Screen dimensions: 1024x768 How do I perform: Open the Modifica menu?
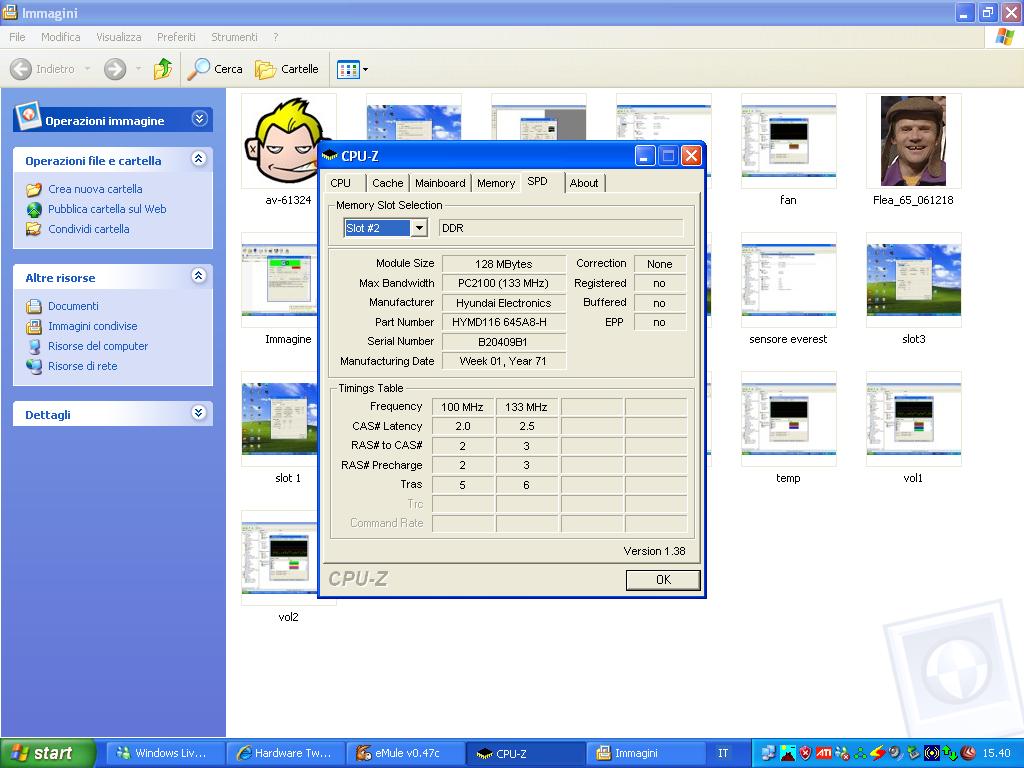point(61,37)
